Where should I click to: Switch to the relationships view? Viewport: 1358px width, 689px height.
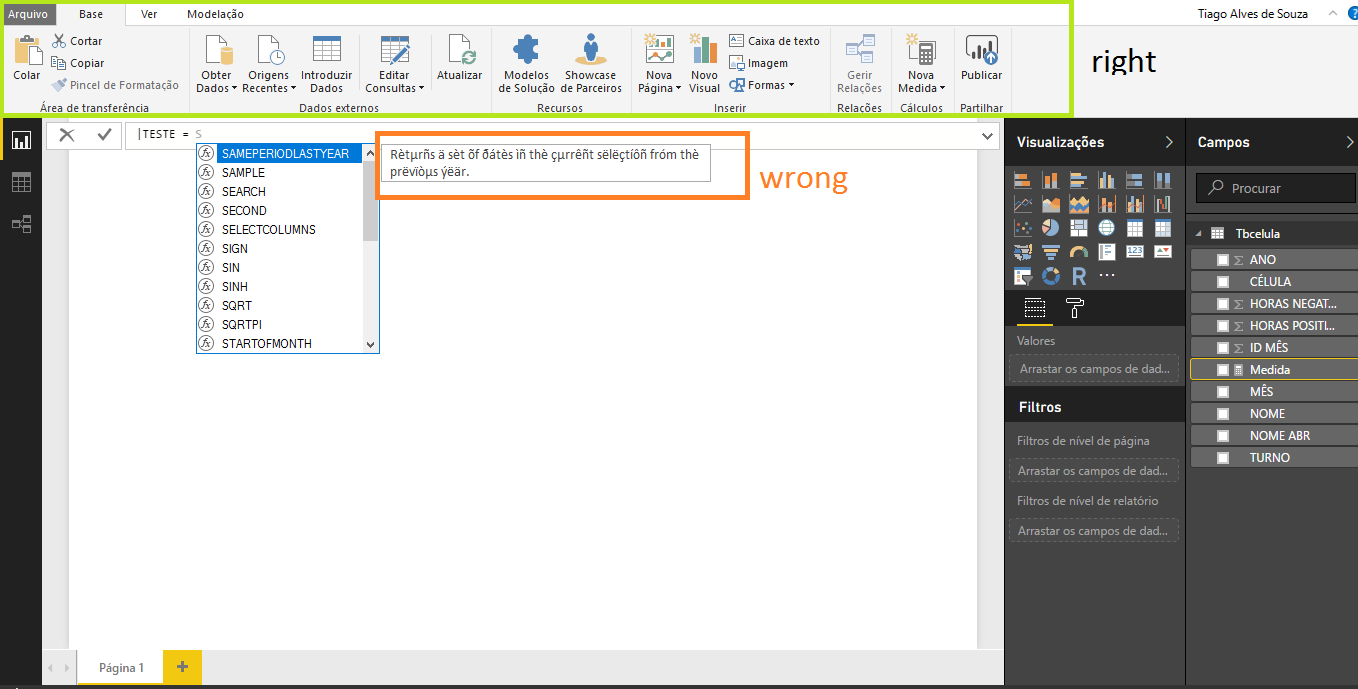pos(21,224)
